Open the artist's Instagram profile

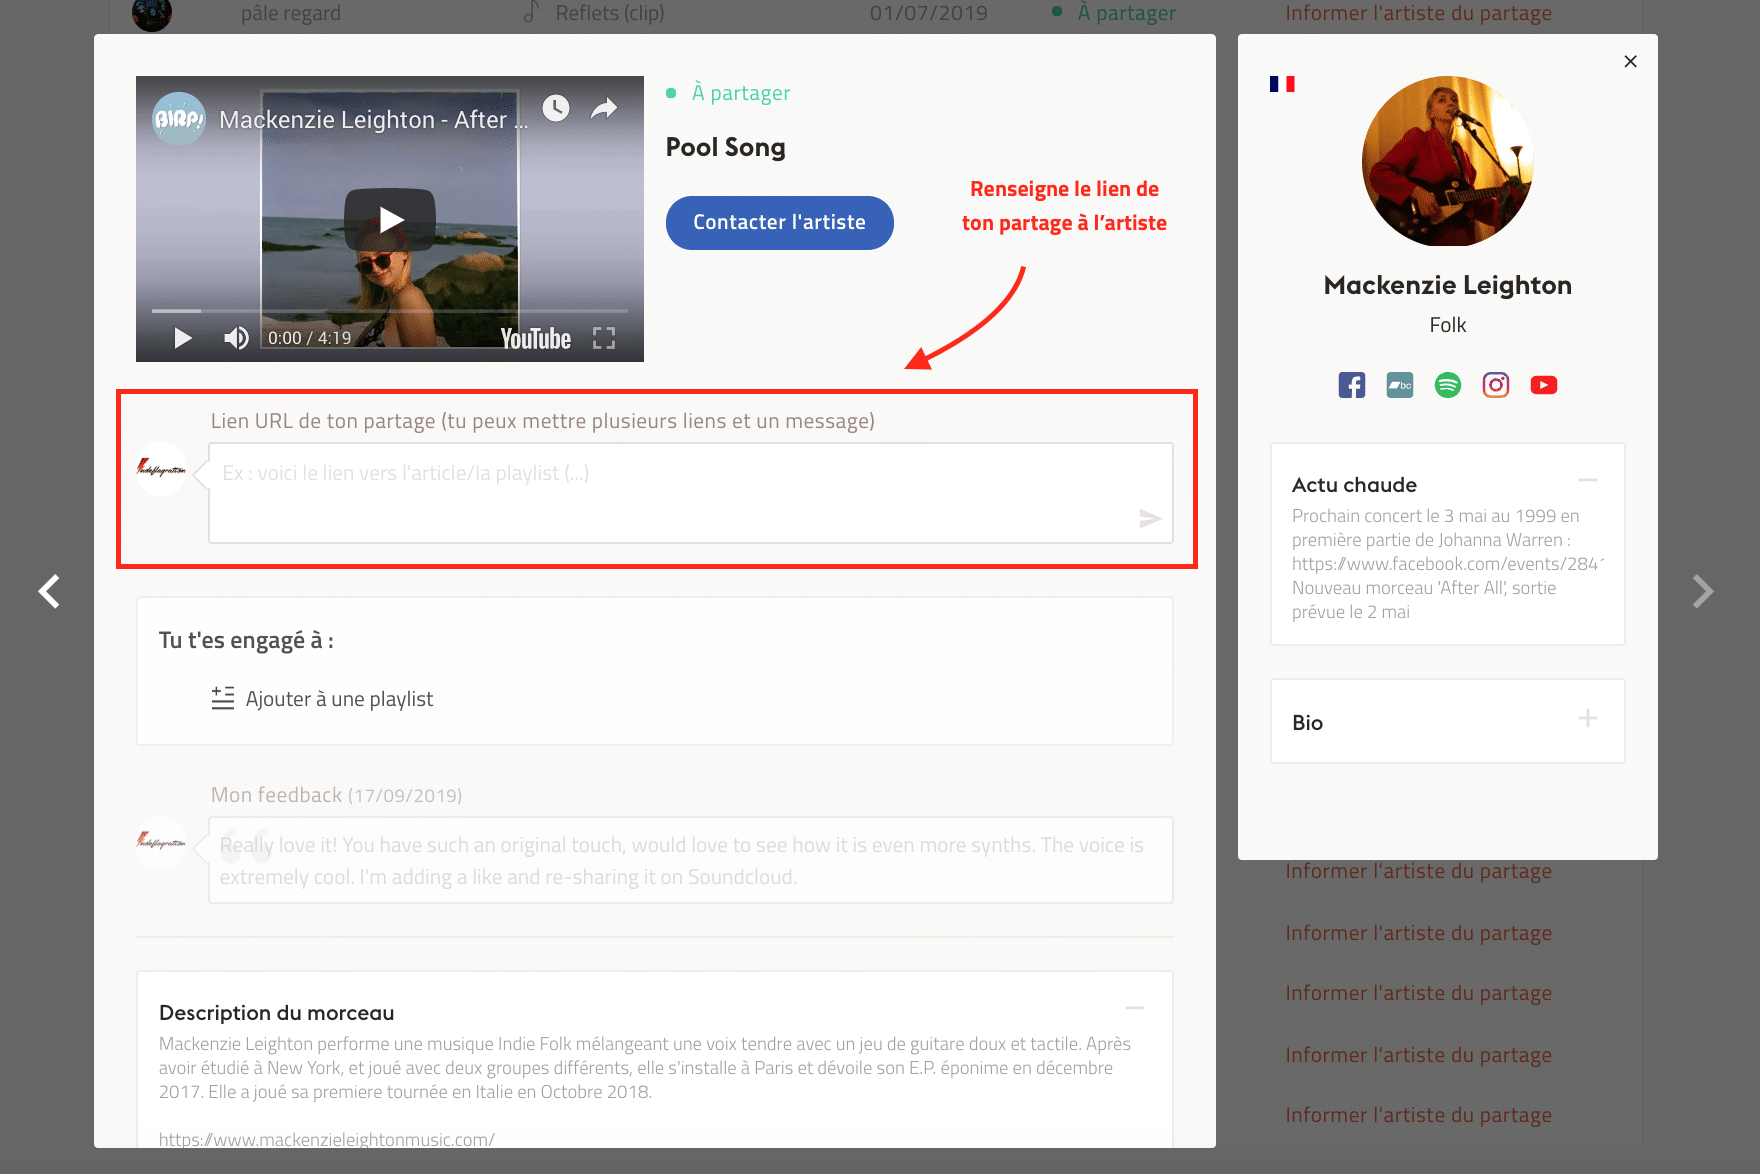coord(1496,385)
